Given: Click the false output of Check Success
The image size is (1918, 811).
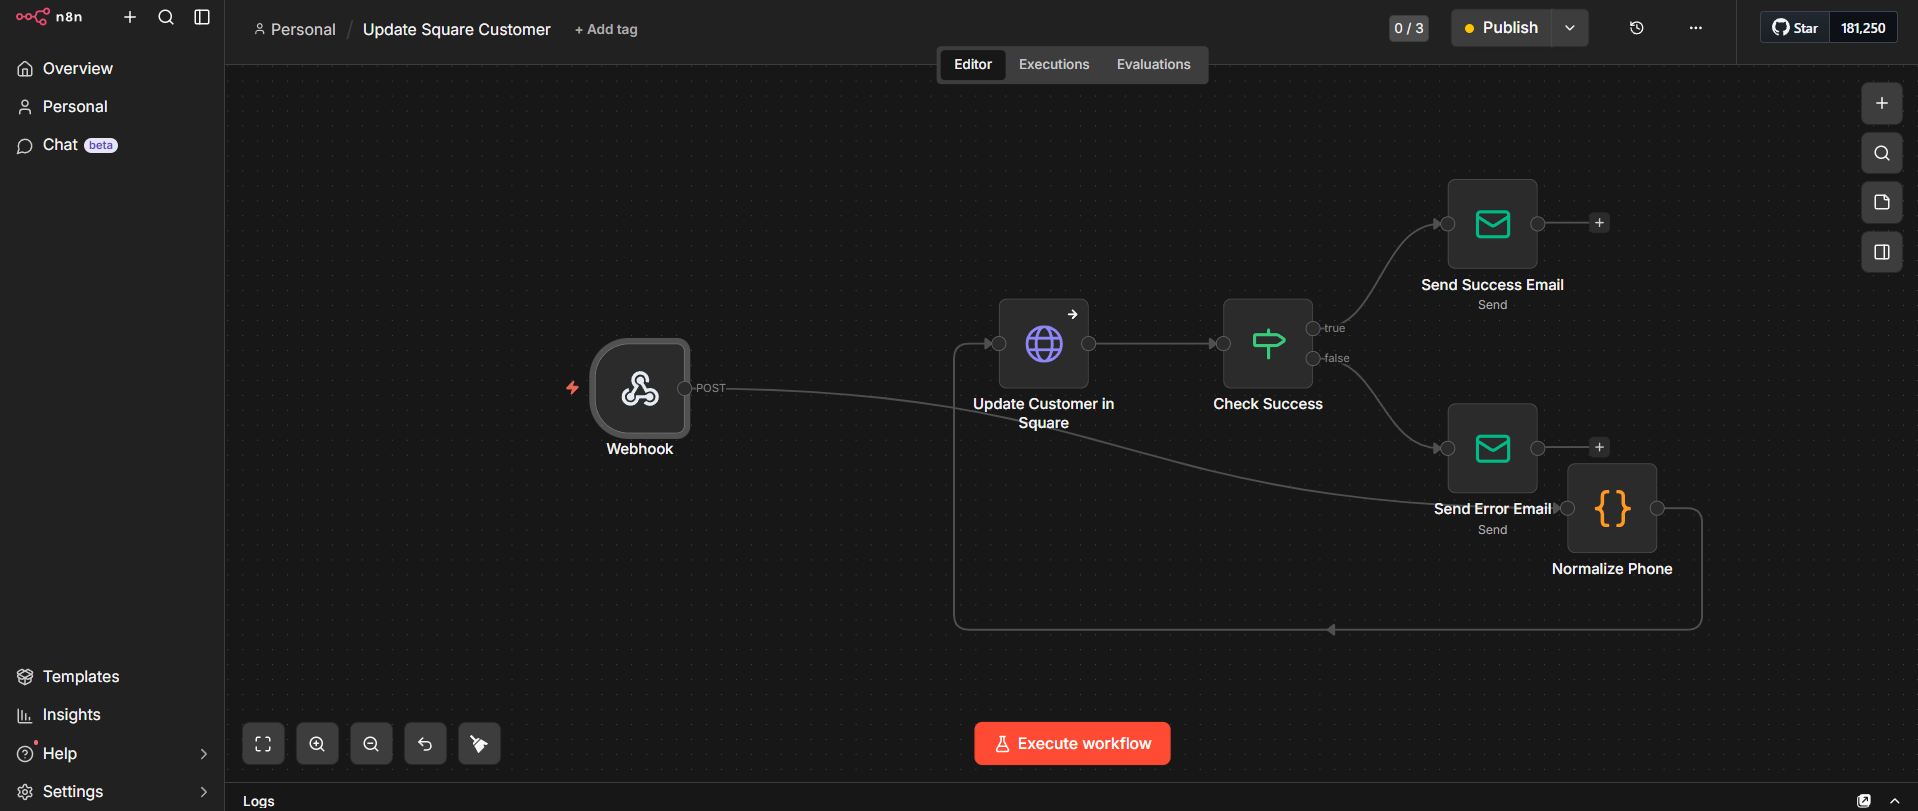Looking at the screenshot, I should 1313,358.
